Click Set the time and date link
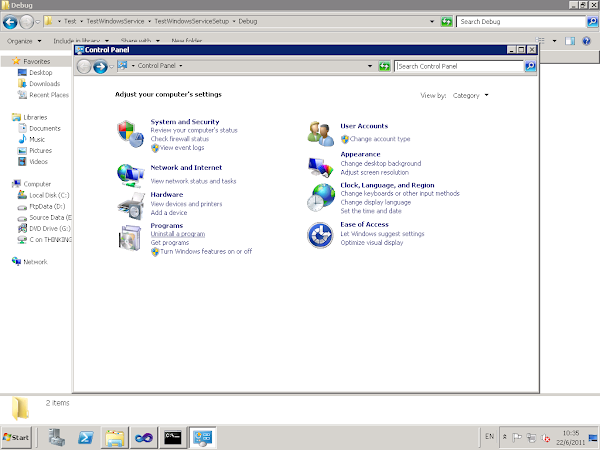The width and height of the screenshot is (600, 450). [x=371, y=211]
